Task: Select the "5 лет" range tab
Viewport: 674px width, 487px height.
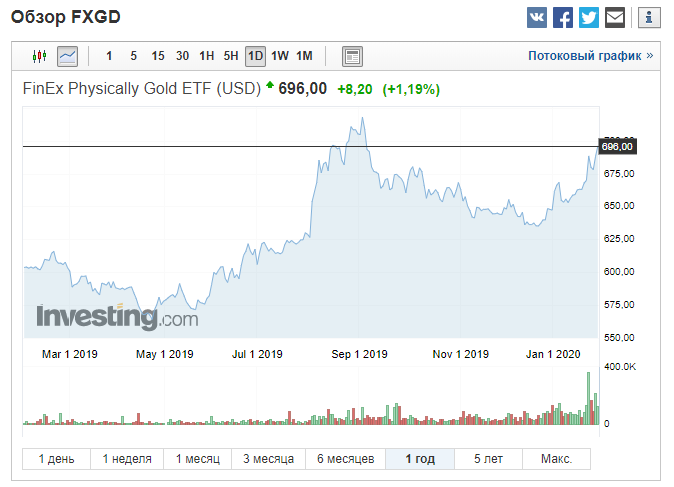Action: [488, 459]
